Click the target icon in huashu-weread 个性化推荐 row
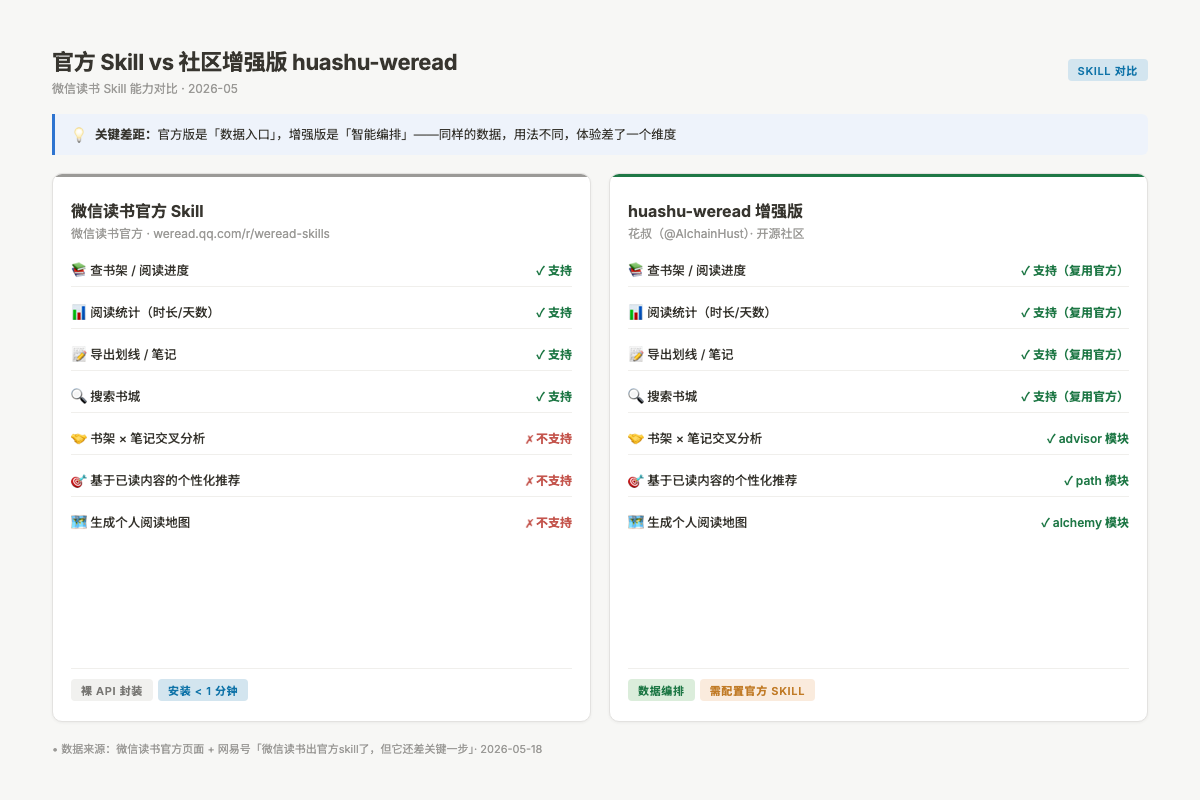1200x800 pixels. click(636, 480)
